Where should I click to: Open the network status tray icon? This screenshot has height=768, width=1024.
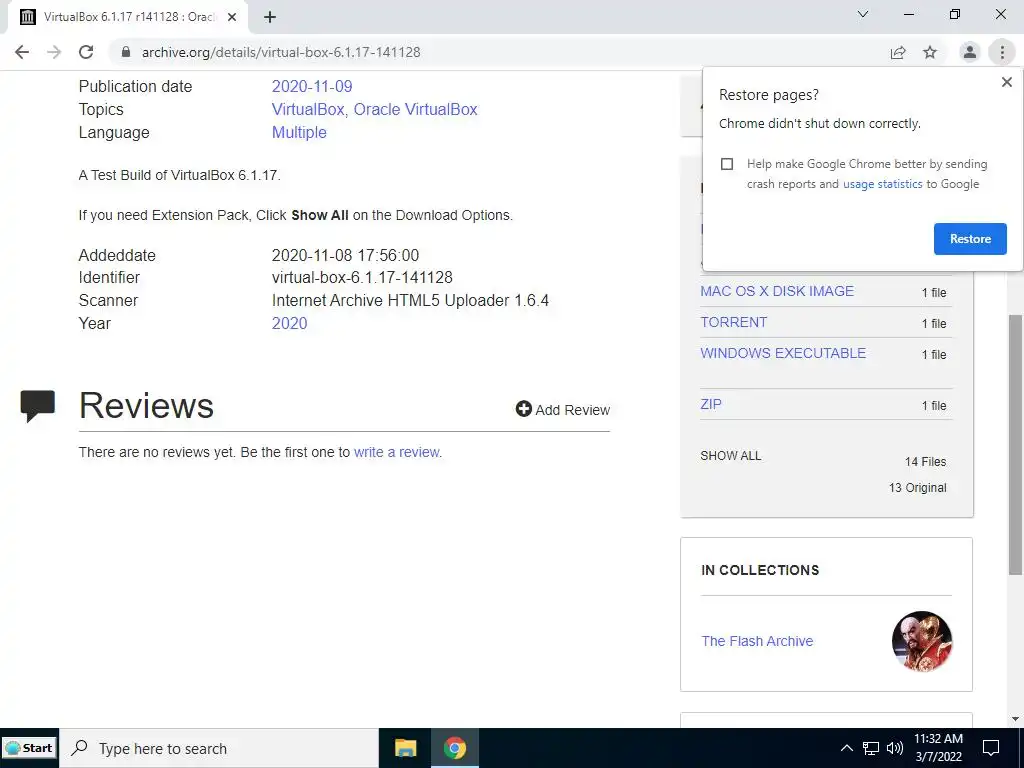pos(871,748)
